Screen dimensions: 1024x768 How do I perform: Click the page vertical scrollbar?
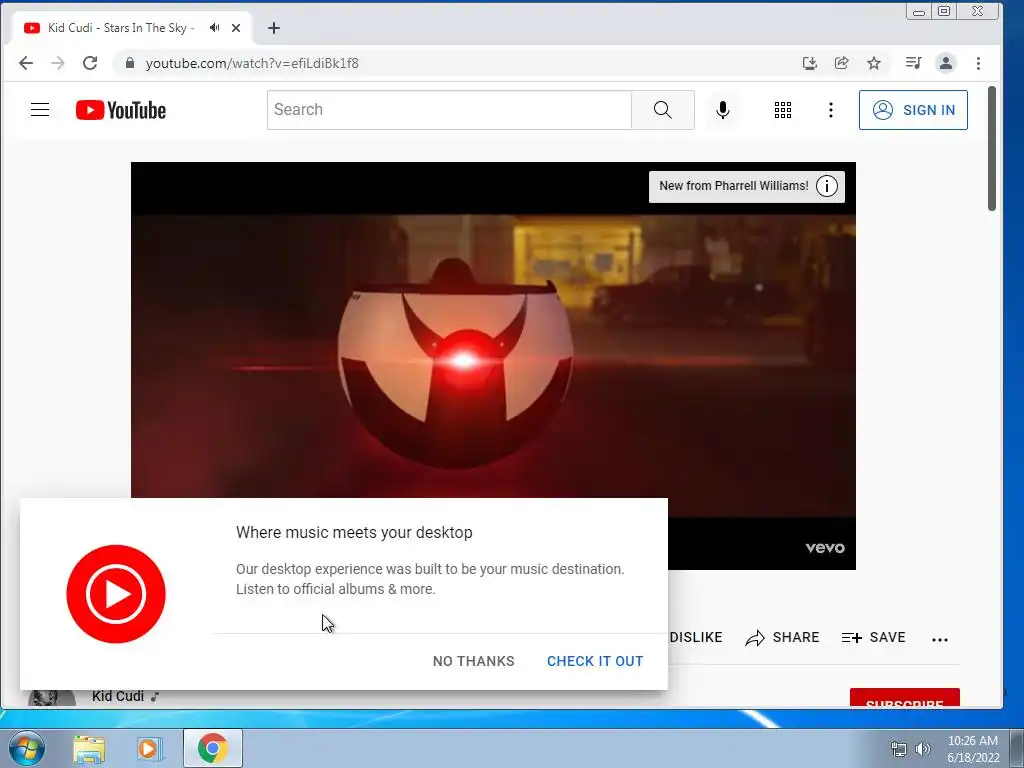992,148
